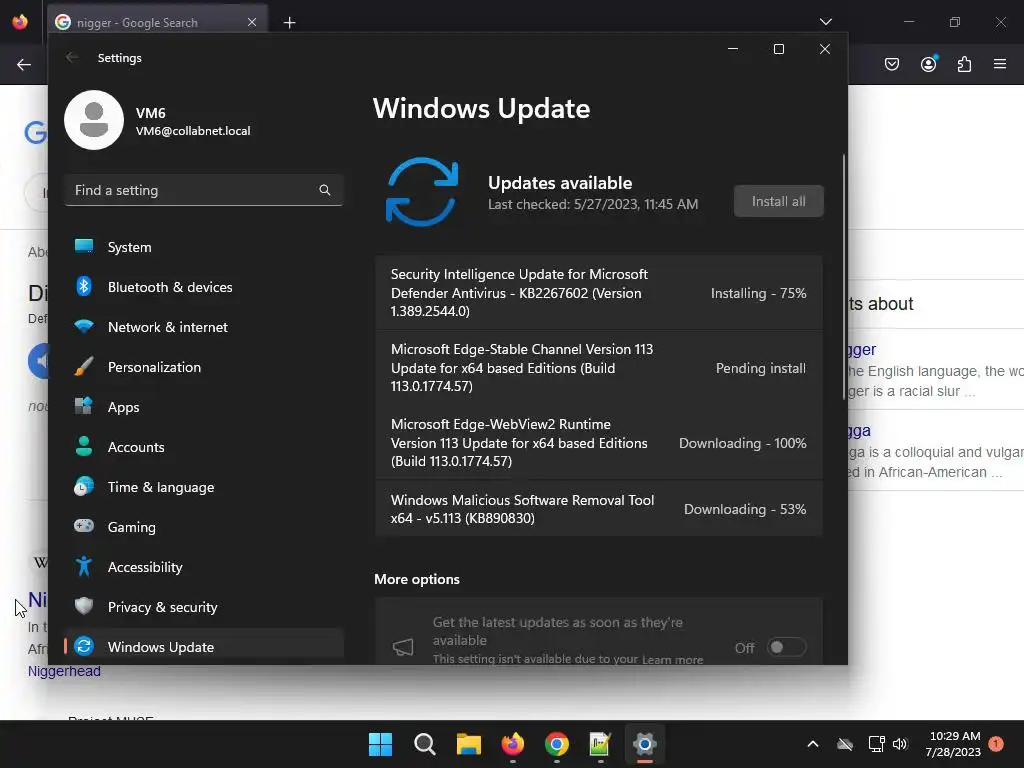Image resolution: width=1024 pixels, height=768 pixels.
Task: Open the Gaming settings category
Action: (204, 526)
